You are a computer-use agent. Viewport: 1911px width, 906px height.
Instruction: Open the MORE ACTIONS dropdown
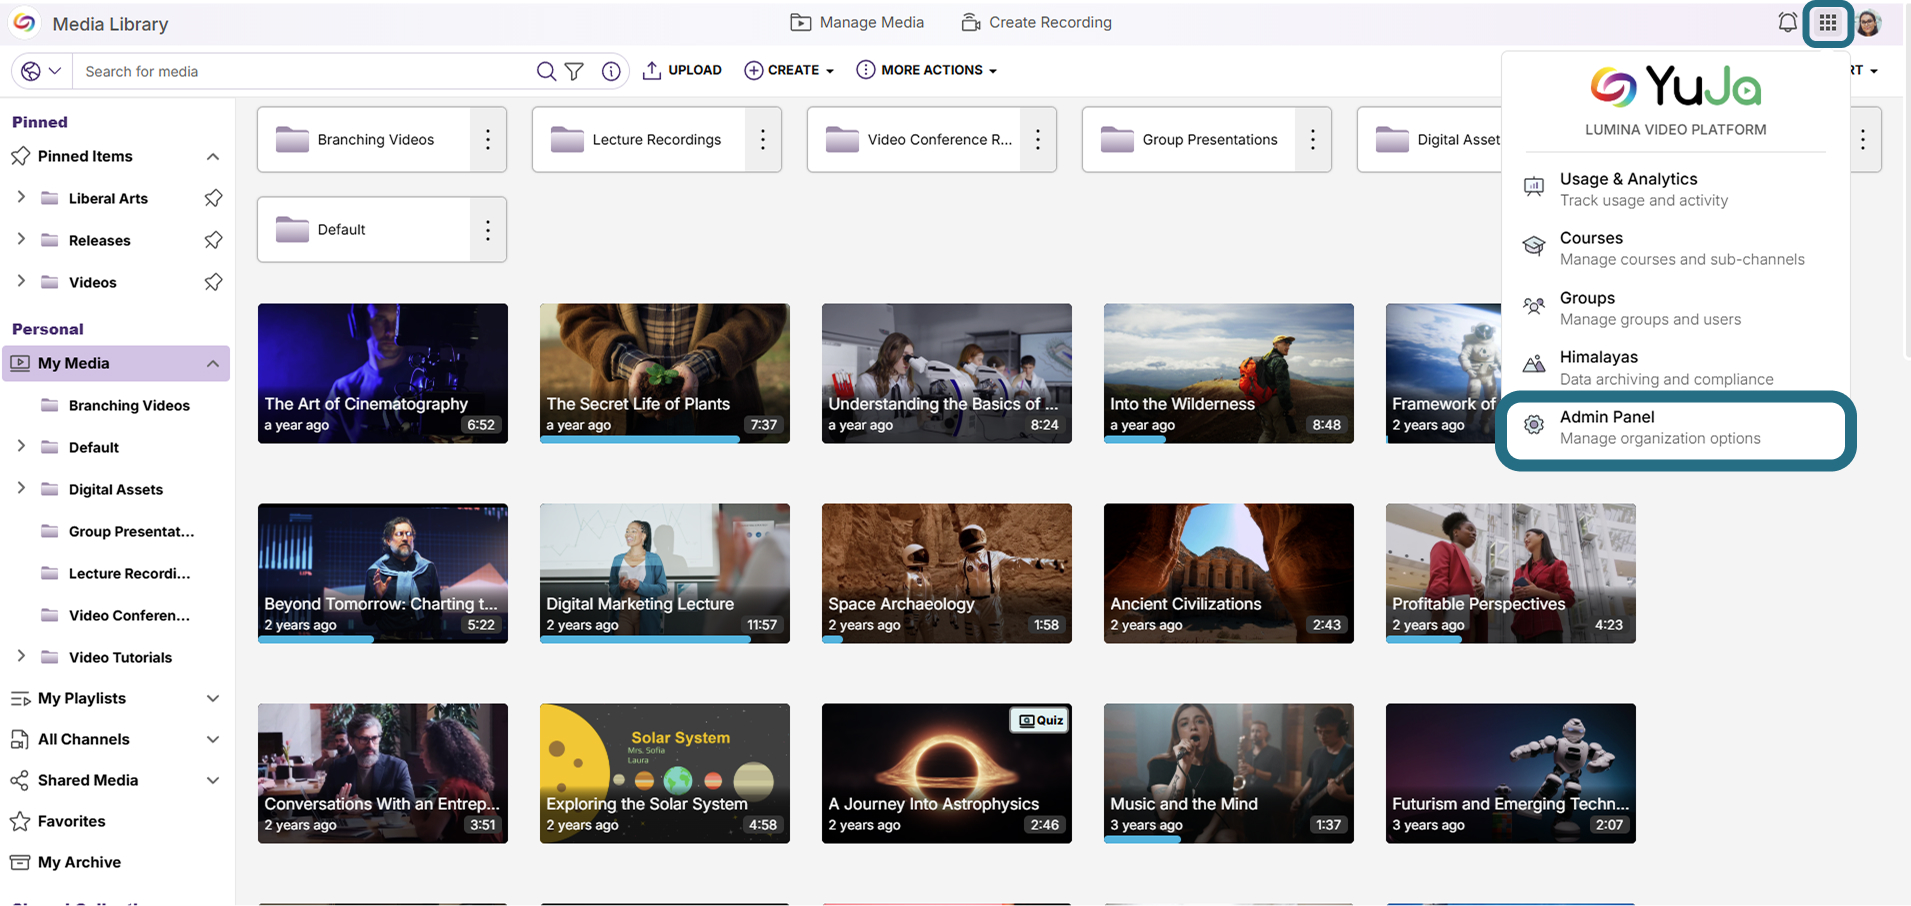click(927, 70)
